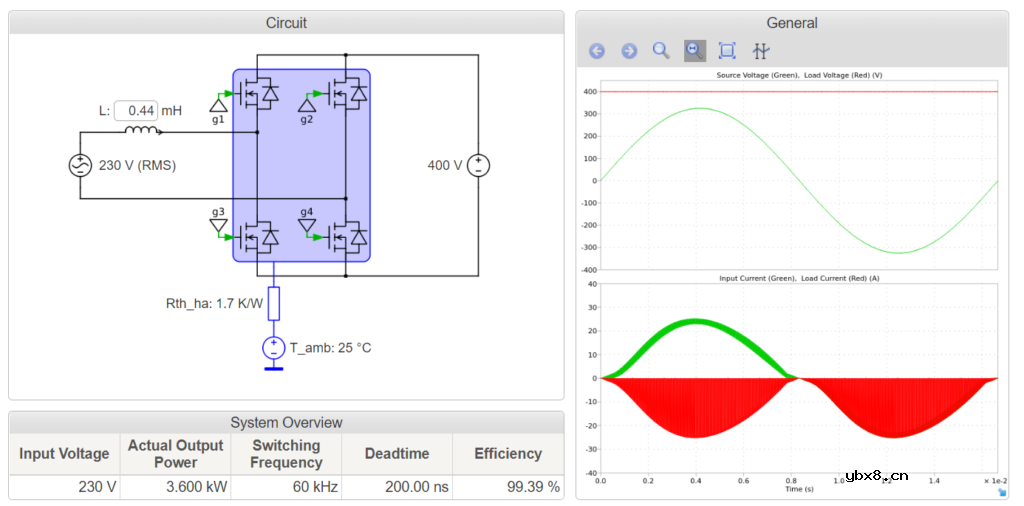Select the Rth_ha thermal resistor symbol
1024x506 pixels.
273,303
